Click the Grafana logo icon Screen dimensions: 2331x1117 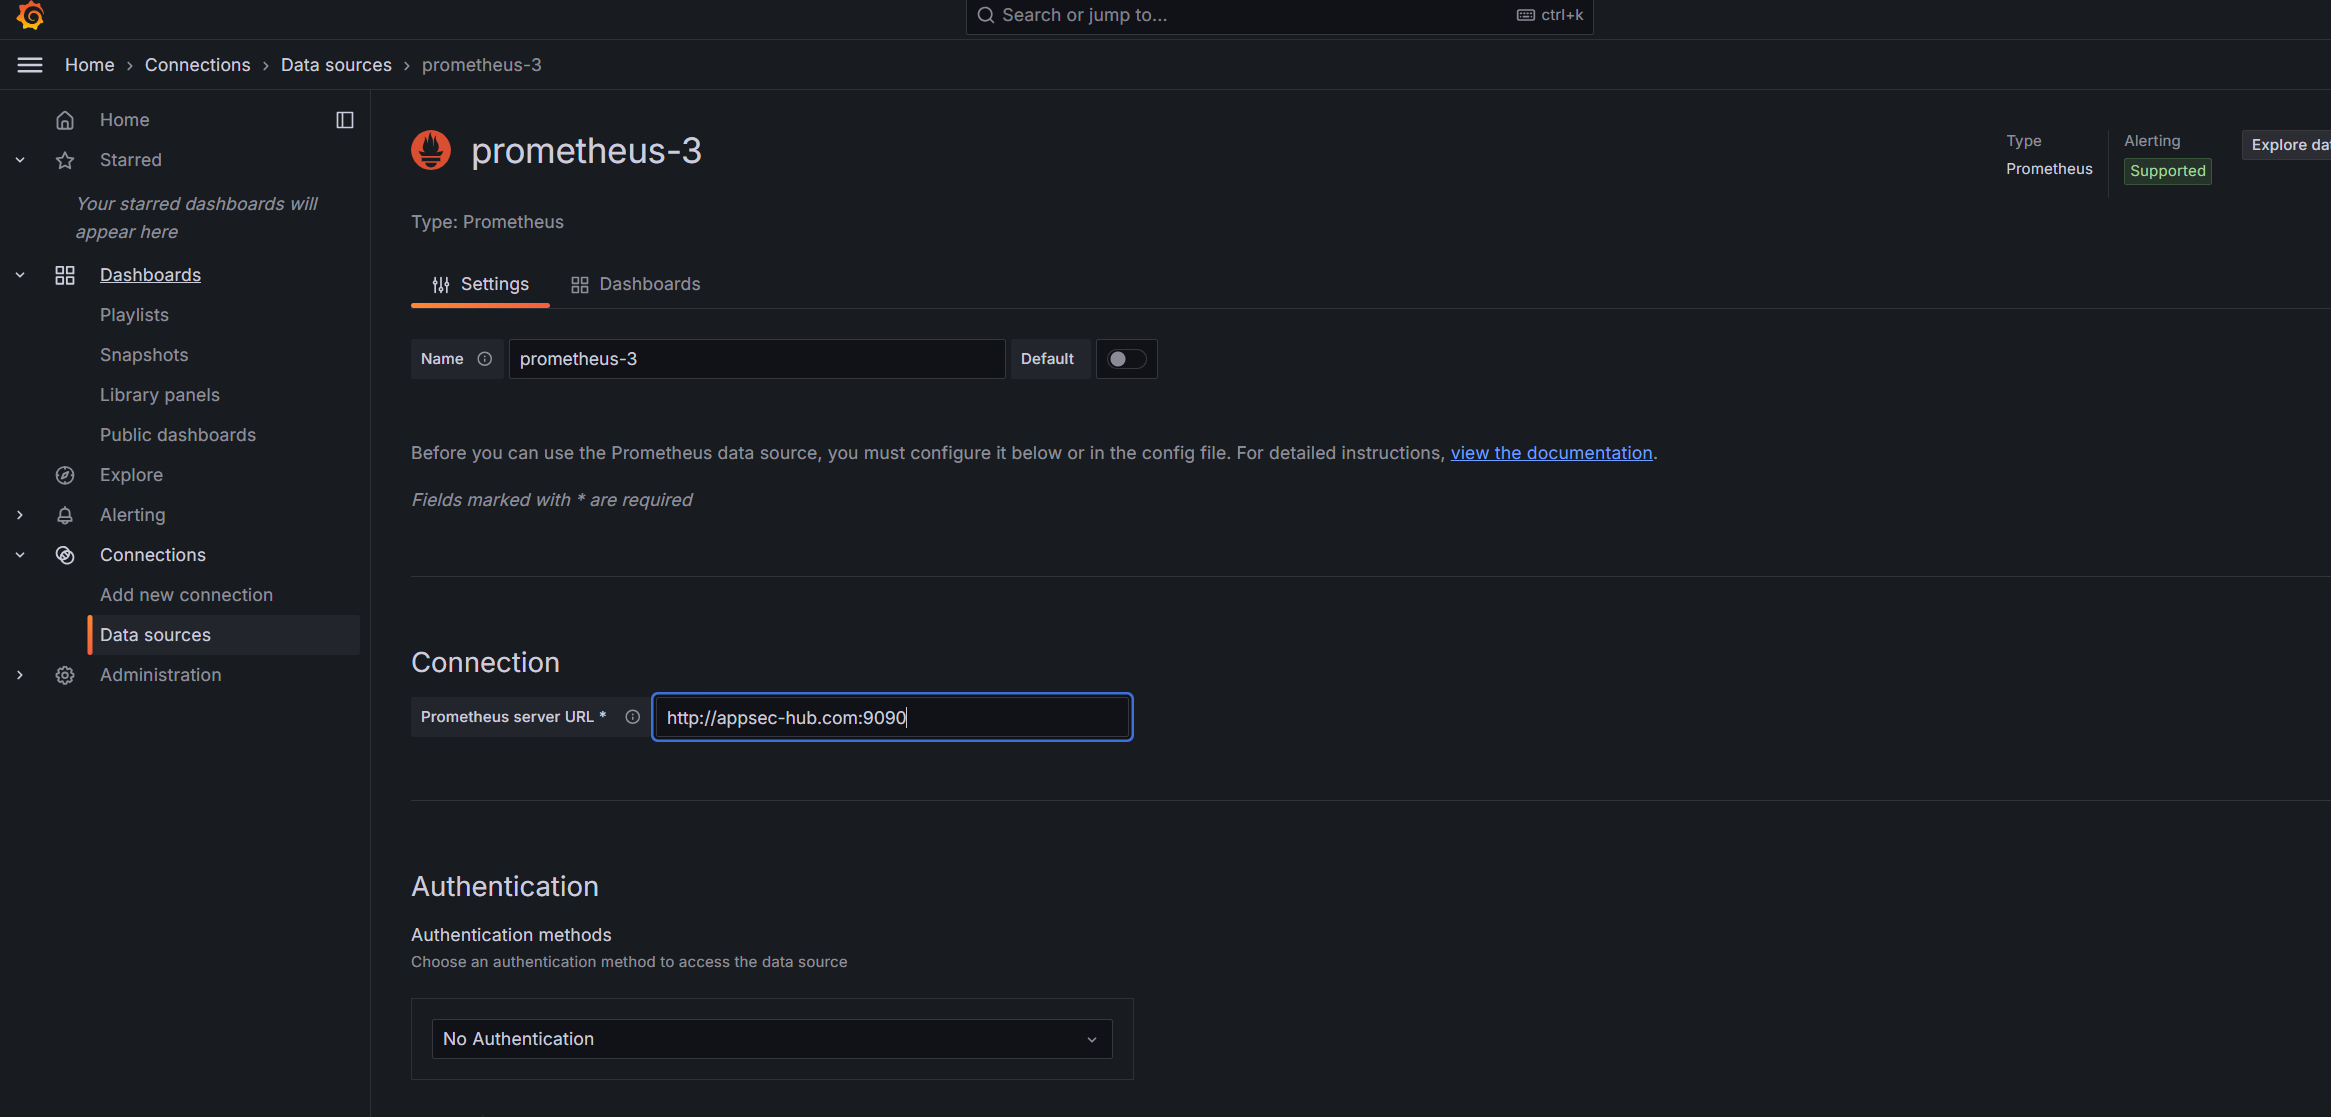point(30,15)
